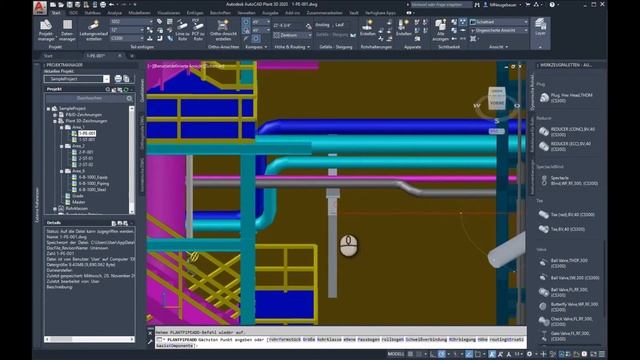The width and height of the screenshot is (640, 360).
Task: Switch to the Start ribbon tab
Action: (x=56, y=13)
